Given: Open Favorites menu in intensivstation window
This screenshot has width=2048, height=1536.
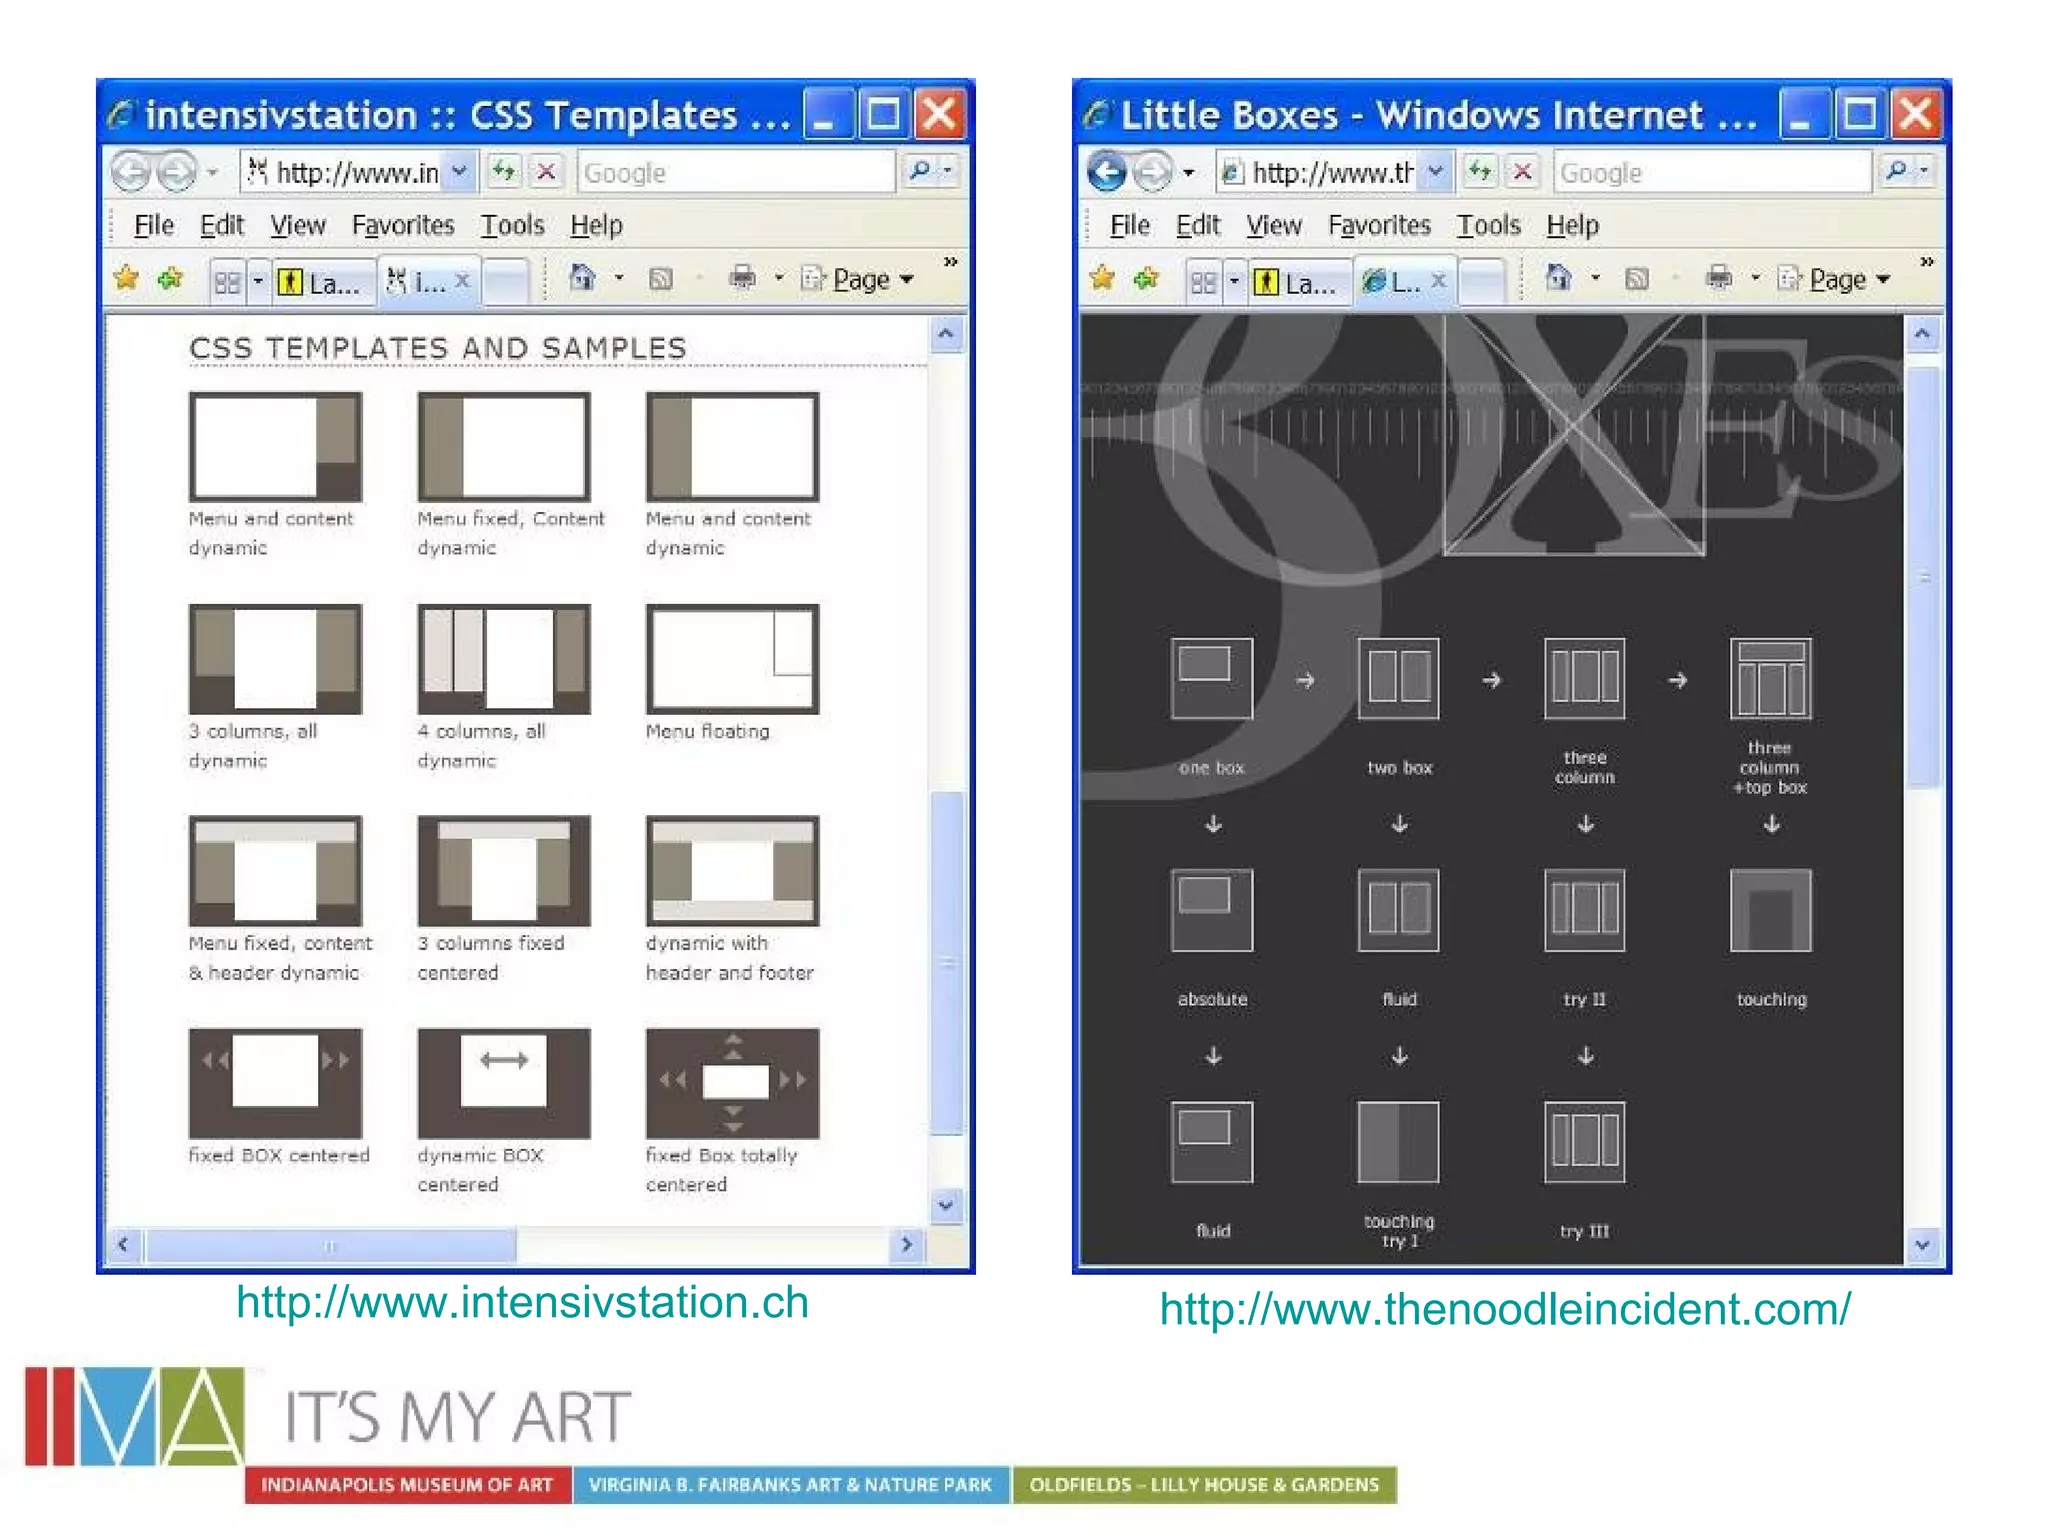Looking at the screenshot, I should pos(402,225).
